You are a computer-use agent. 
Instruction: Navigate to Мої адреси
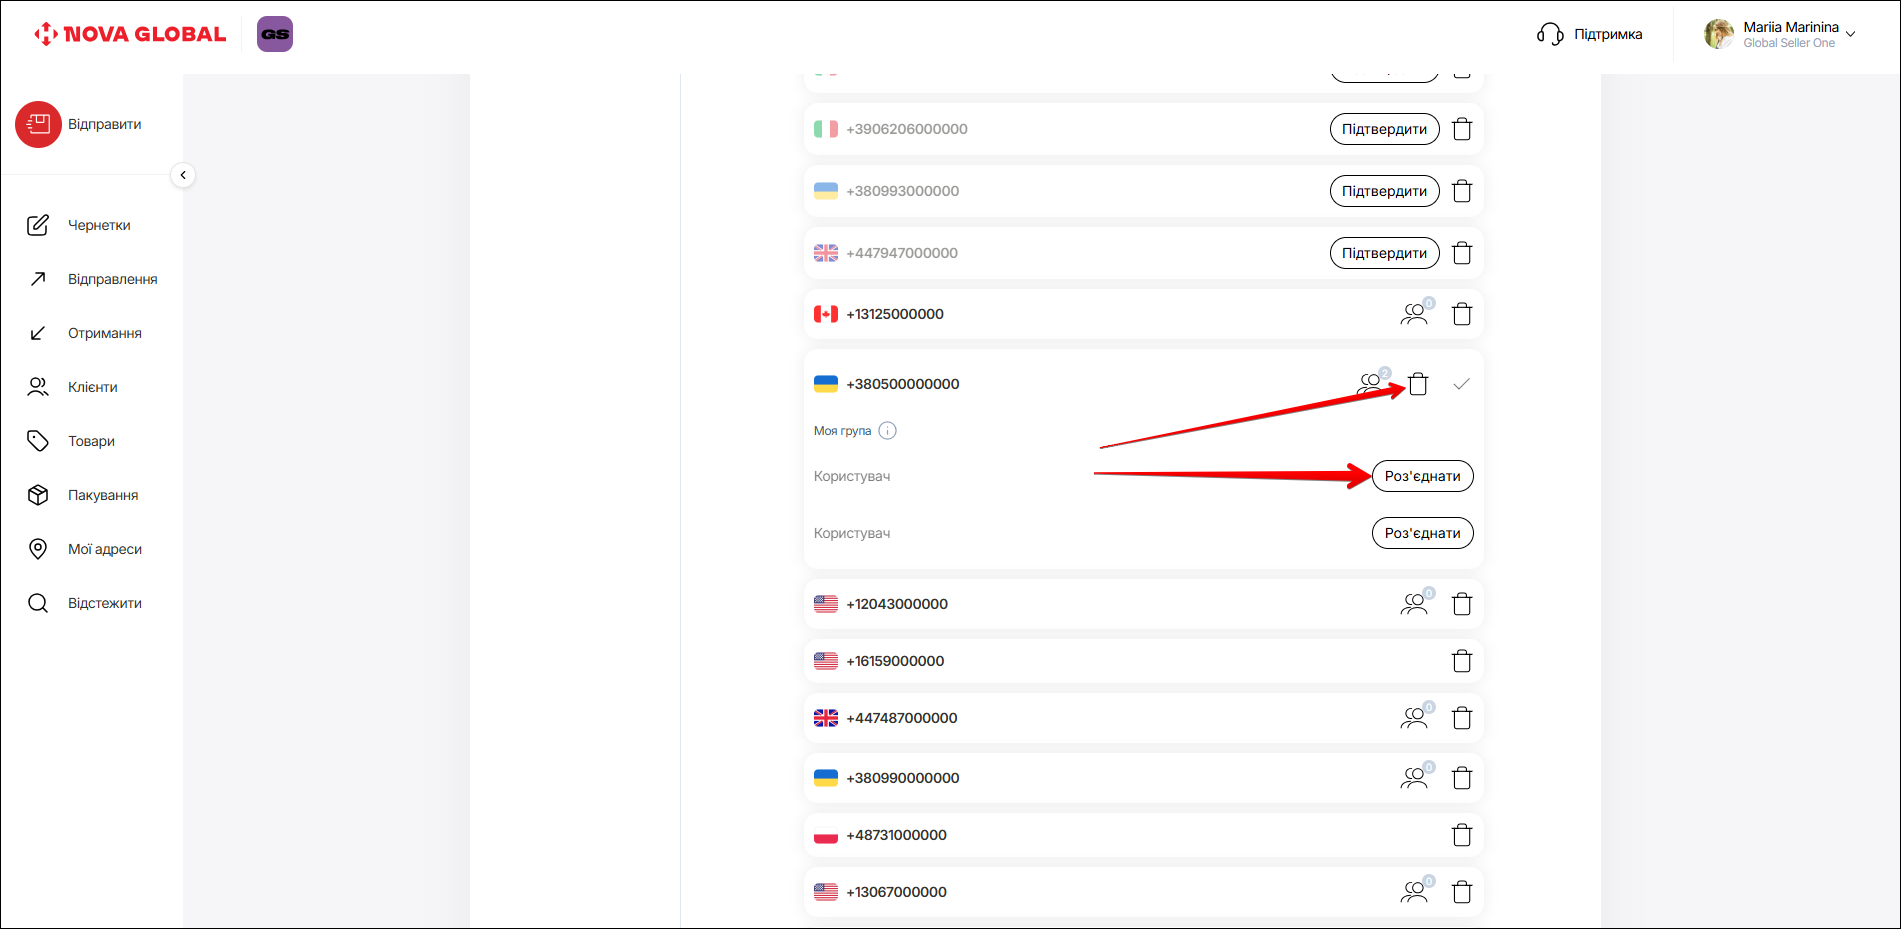104,549
